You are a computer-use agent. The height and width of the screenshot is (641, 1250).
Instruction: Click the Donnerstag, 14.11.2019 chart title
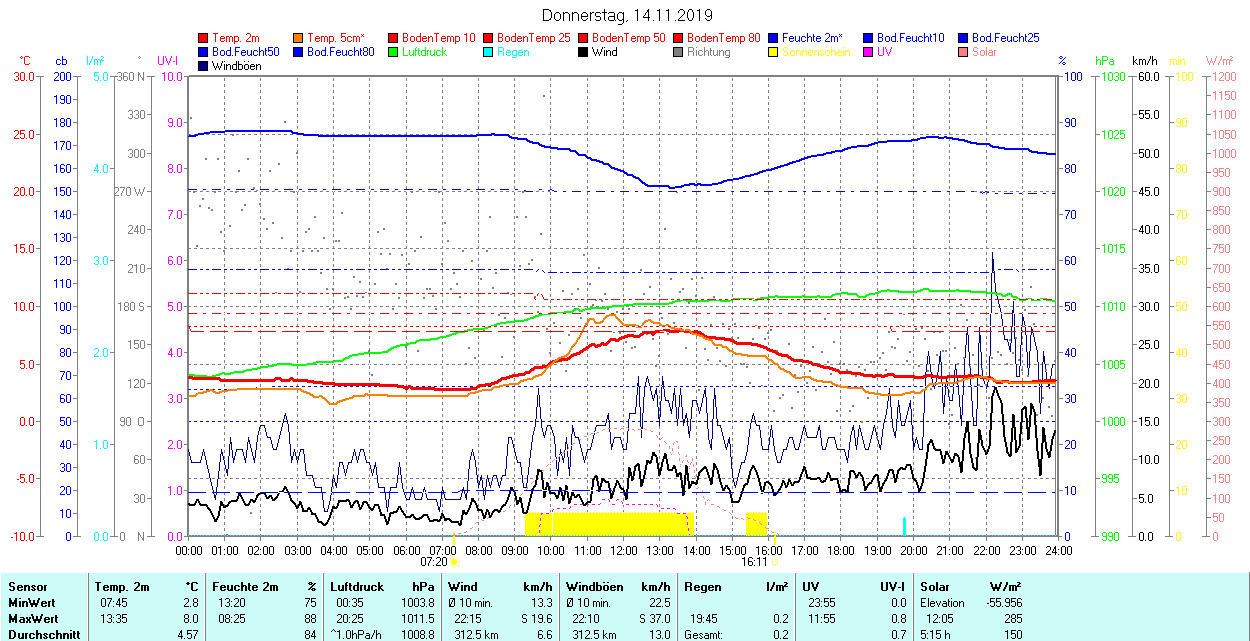coord(627,15)
